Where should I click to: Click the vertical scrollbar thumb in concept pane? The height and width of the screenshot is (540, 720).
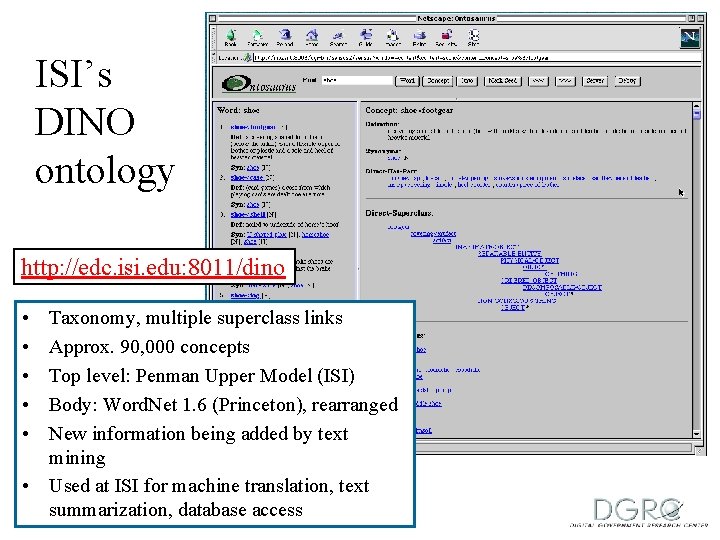[x=697, y=114]
